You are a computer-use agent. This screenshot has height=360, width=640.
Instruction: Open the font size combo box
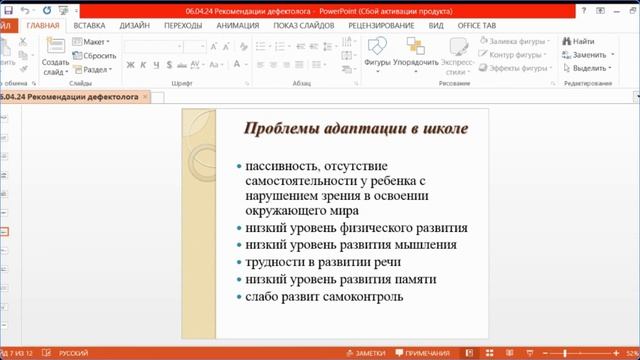[x=195, y=47]
